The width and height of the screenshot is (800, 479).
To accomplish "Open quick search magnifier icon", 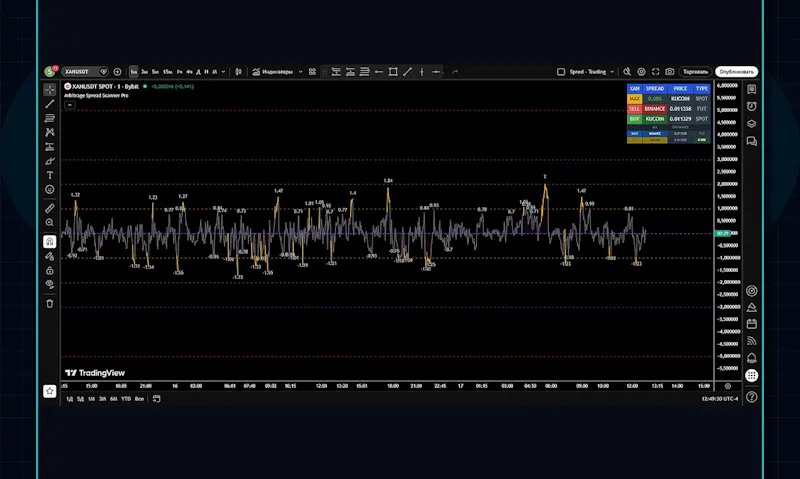I will coord(627,72).
